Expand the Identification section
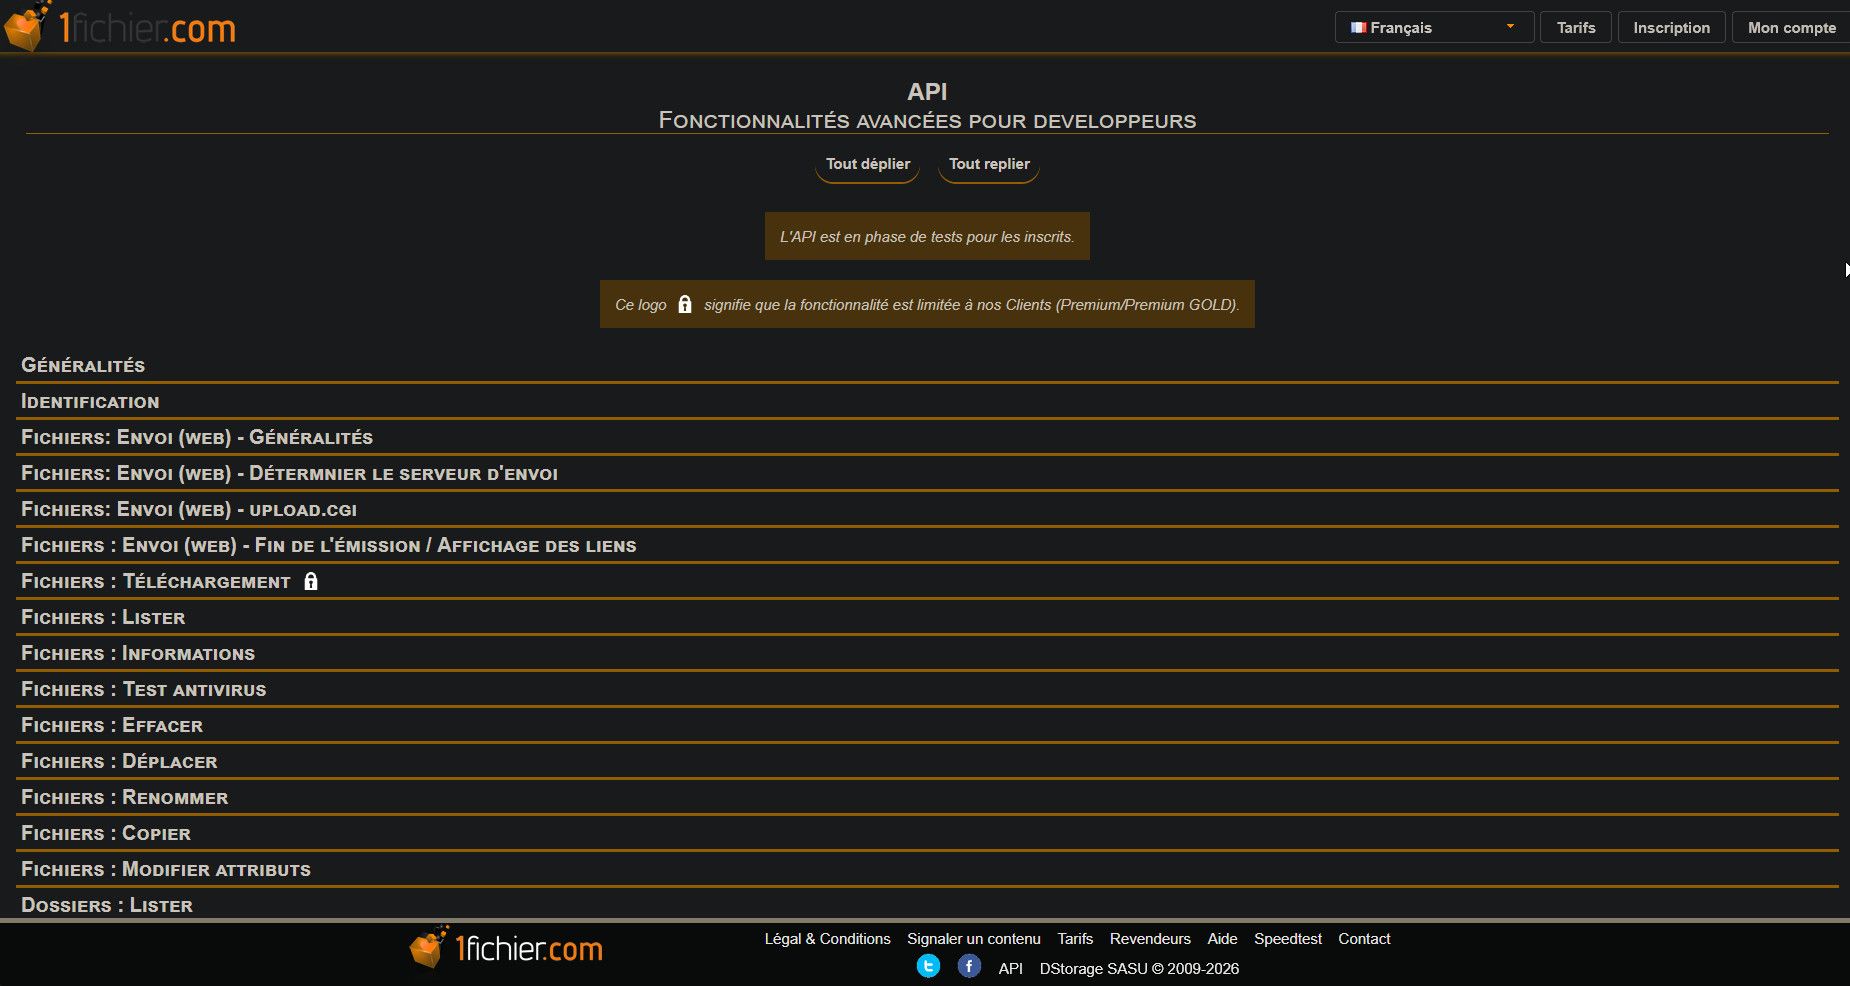Screen dimensions: 1850x986 click(x=90, y=402)
